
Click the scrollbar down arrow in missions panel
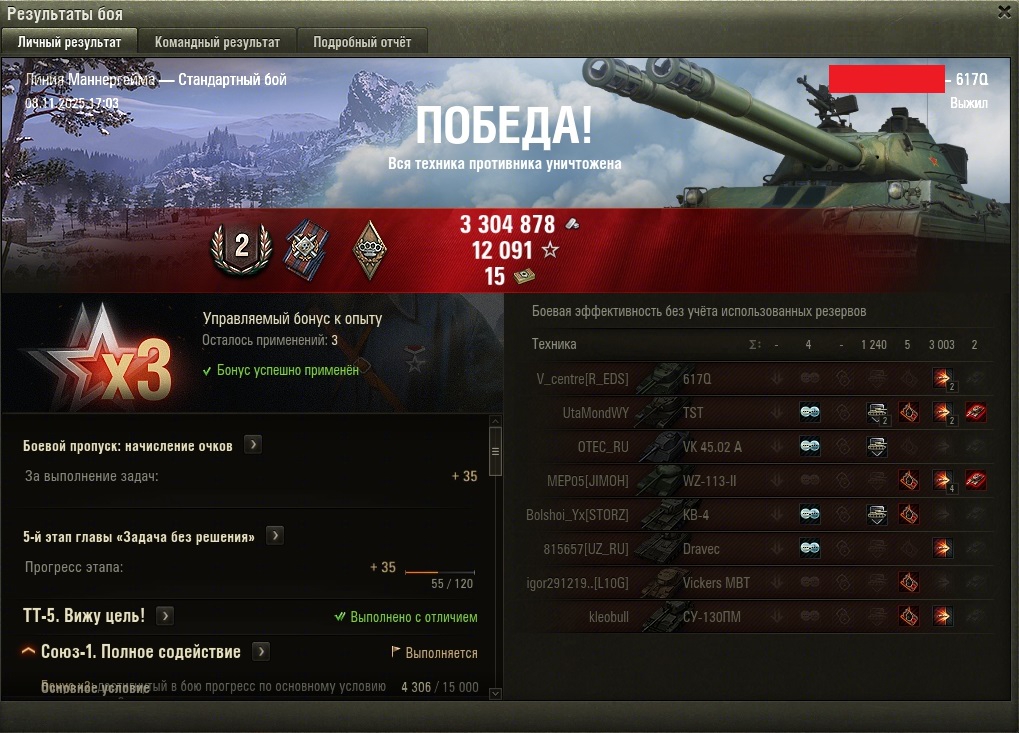[495, 693]
